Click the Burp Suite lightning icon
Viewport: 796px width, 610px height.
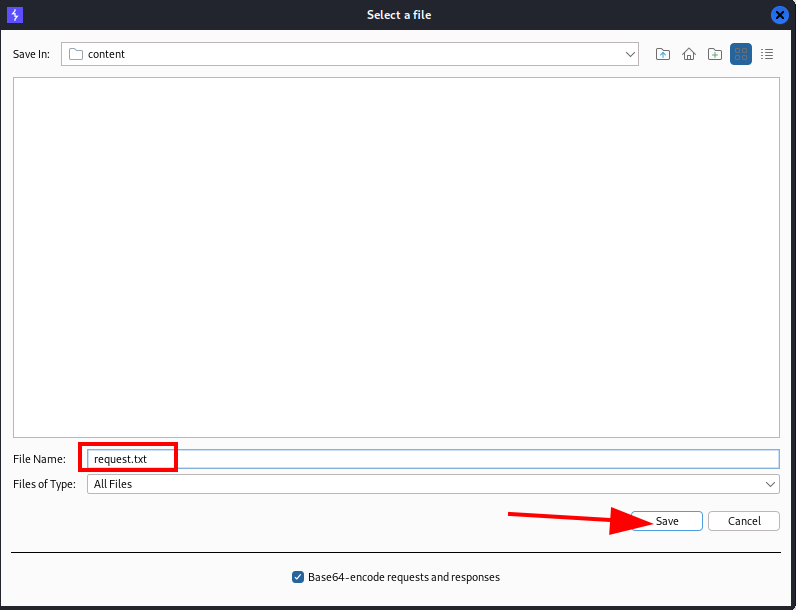(x=15, y=15)
